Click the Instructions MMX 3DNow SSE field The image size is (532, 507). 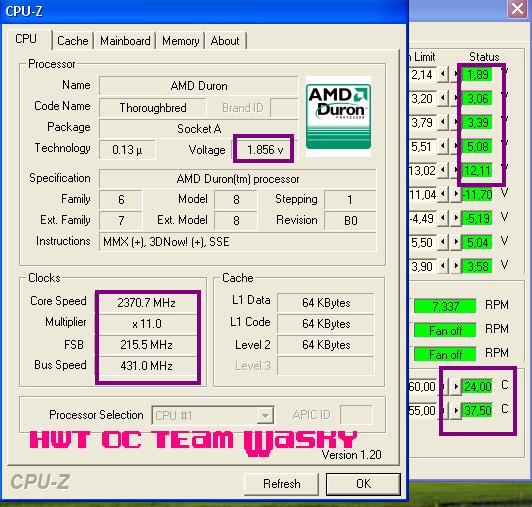pyautogui.click(x=238, y=242)
